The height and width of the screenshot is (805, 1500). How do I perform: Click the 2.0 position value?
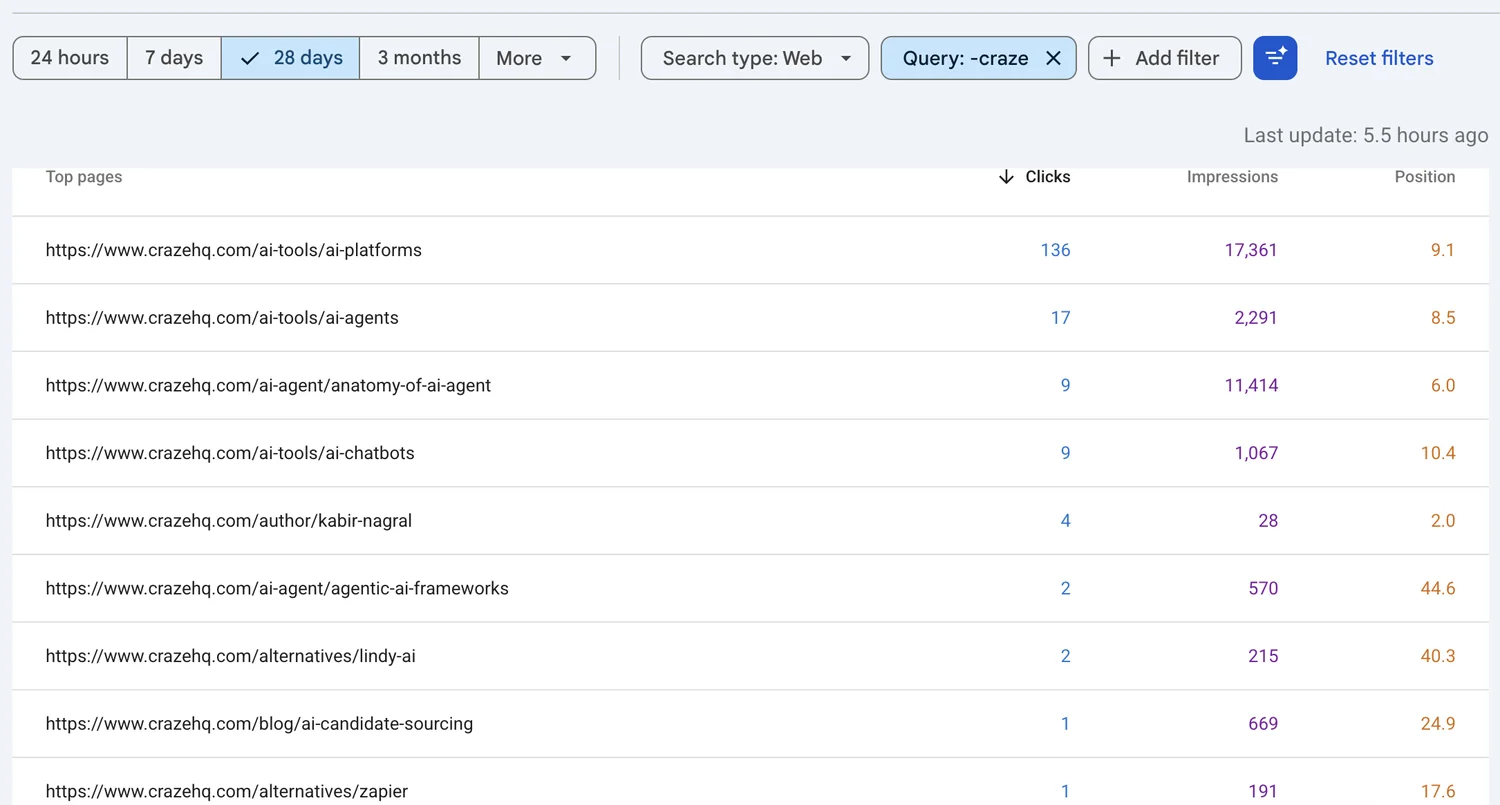coord(1443,521)
